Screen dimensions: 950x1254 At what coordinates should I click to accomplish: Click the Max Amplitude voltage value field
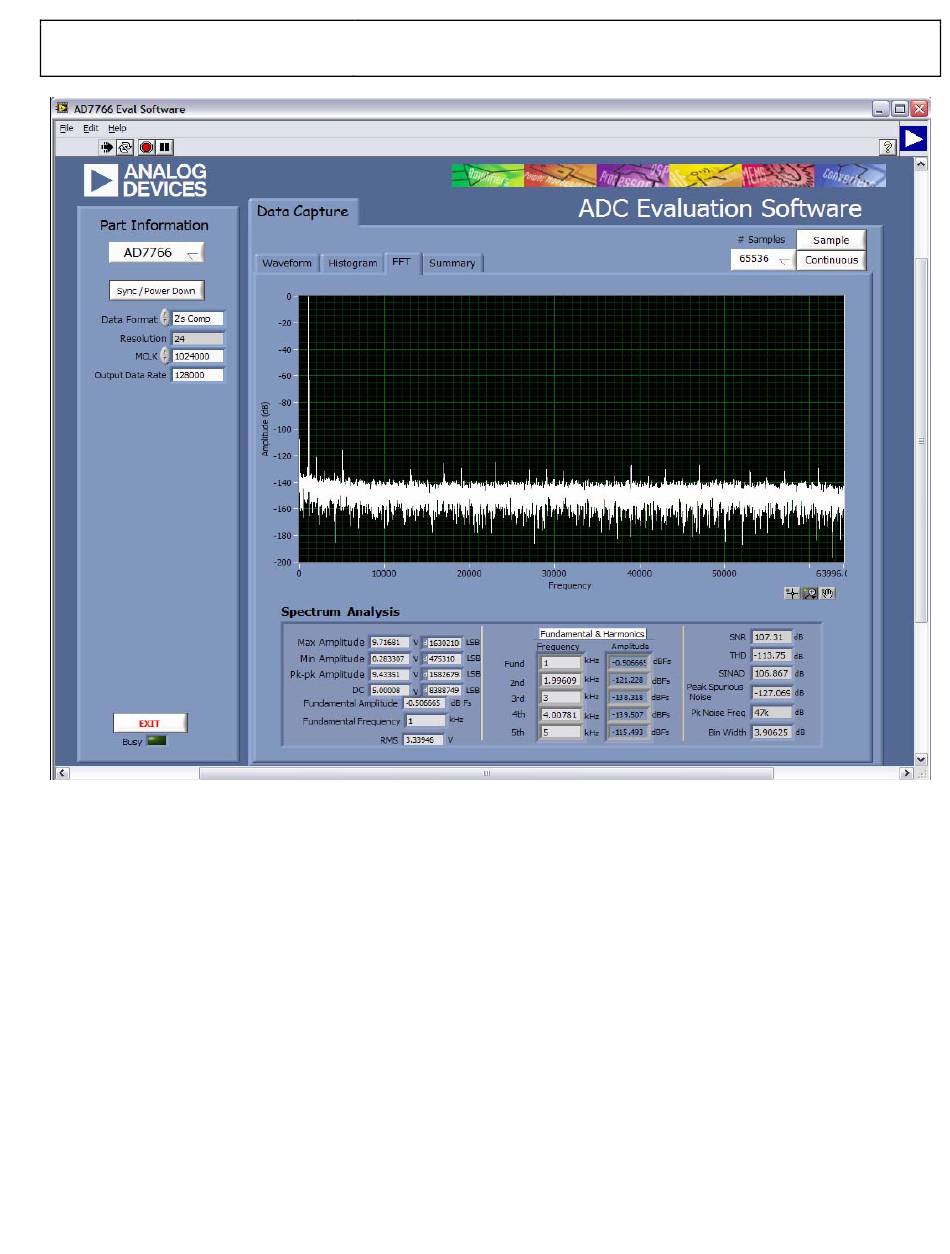tap(390, 642)
